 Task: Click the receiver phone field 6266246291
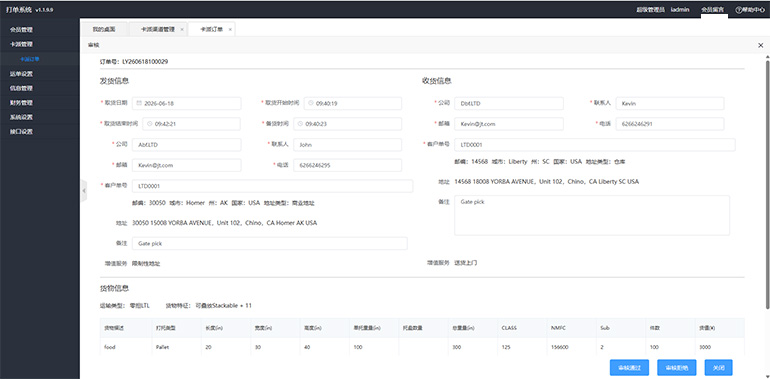pyautogui.click(x=670, y=124)
